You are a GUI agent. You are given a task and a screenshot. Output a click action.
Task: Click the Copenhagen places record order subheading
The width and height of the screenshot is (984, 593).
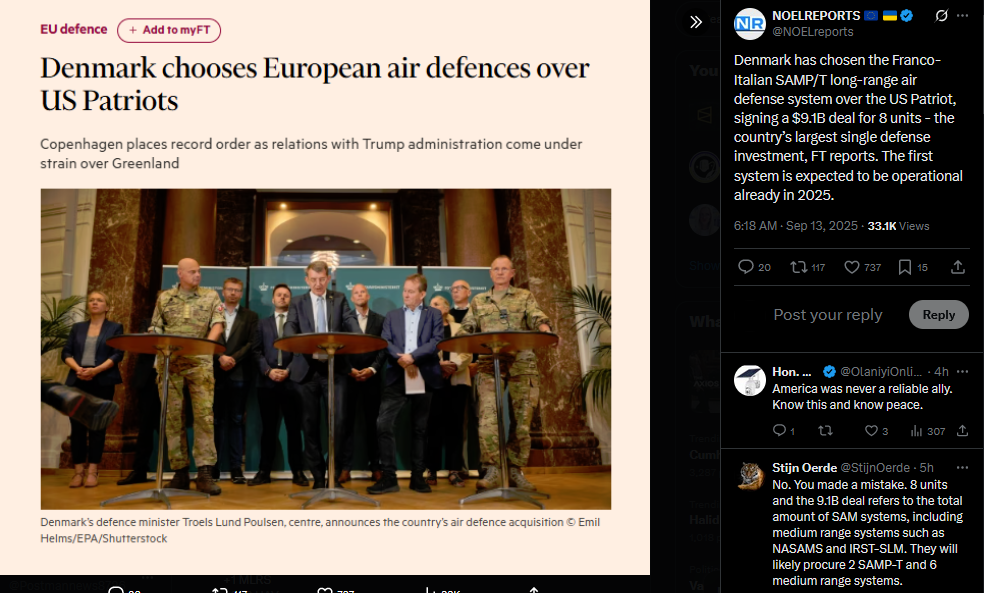(311, 153)
